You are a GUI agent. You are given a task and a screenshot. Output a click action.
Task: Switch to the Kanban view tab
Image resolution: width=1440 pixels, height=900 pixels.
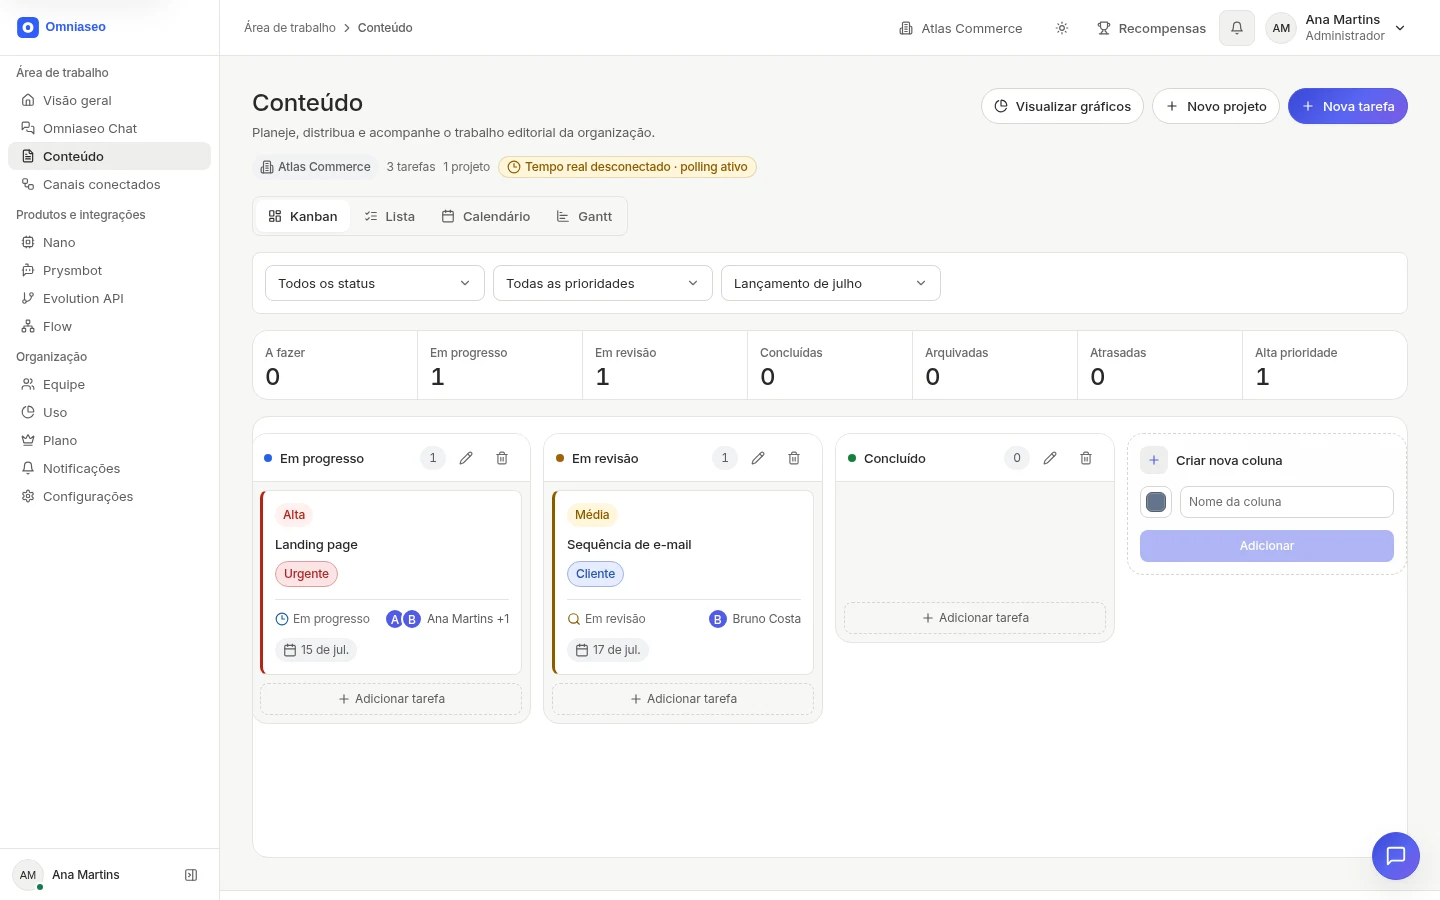303,216
